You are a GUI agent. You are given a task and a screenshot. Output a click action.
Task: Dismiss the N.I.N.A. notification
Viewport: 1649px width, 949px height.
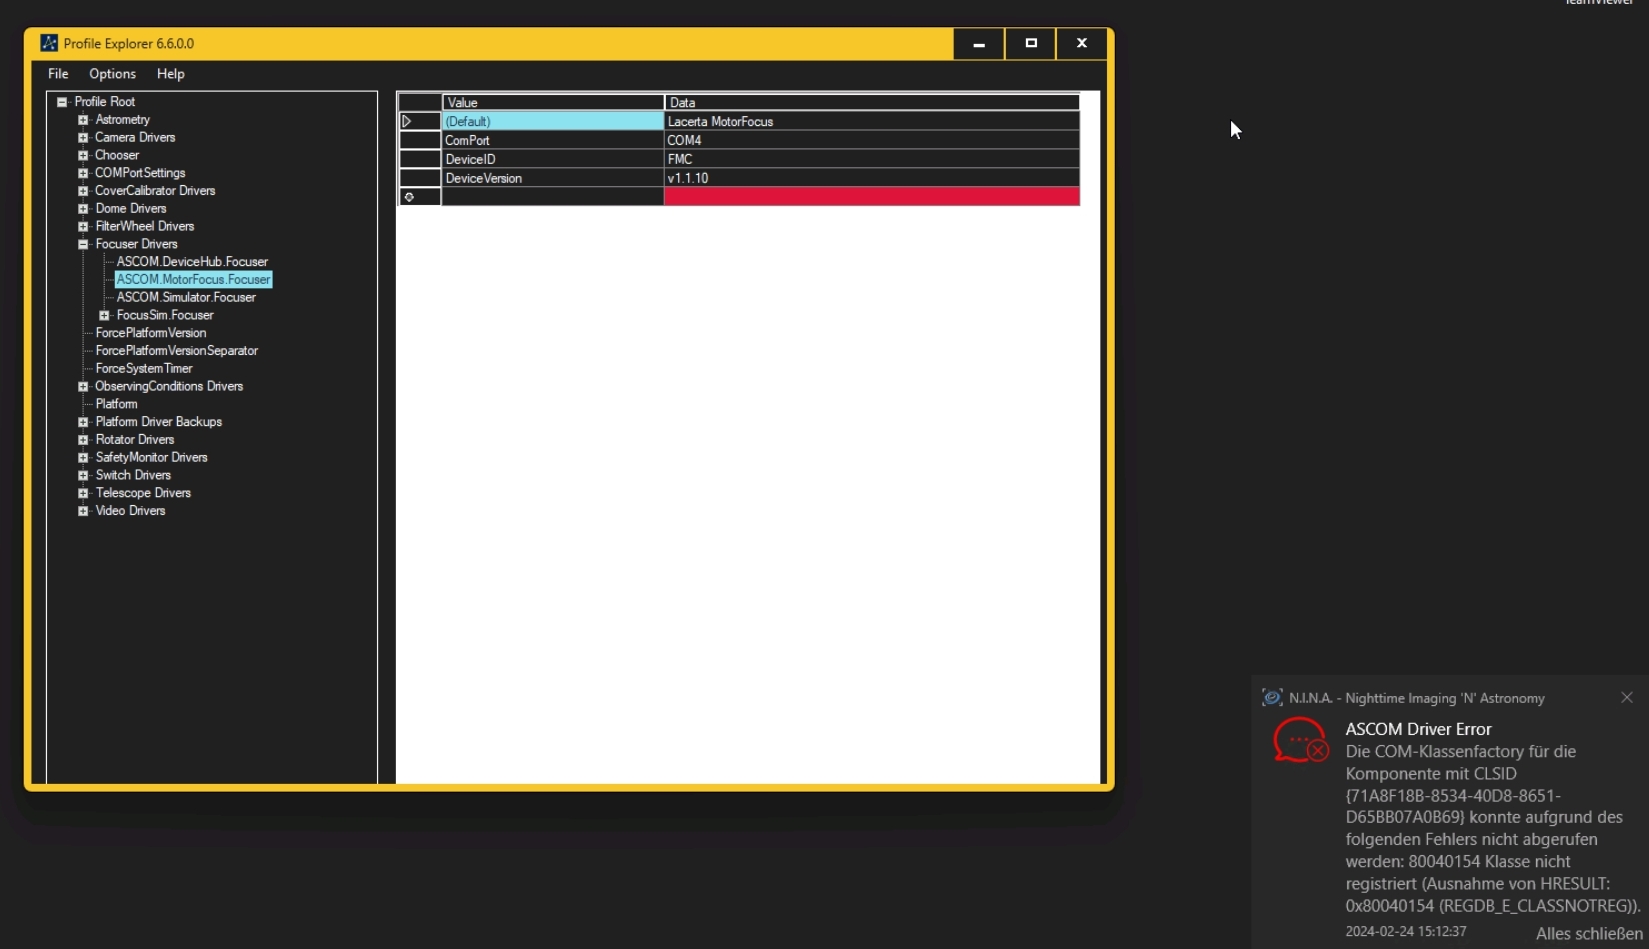click(1627, 698)
